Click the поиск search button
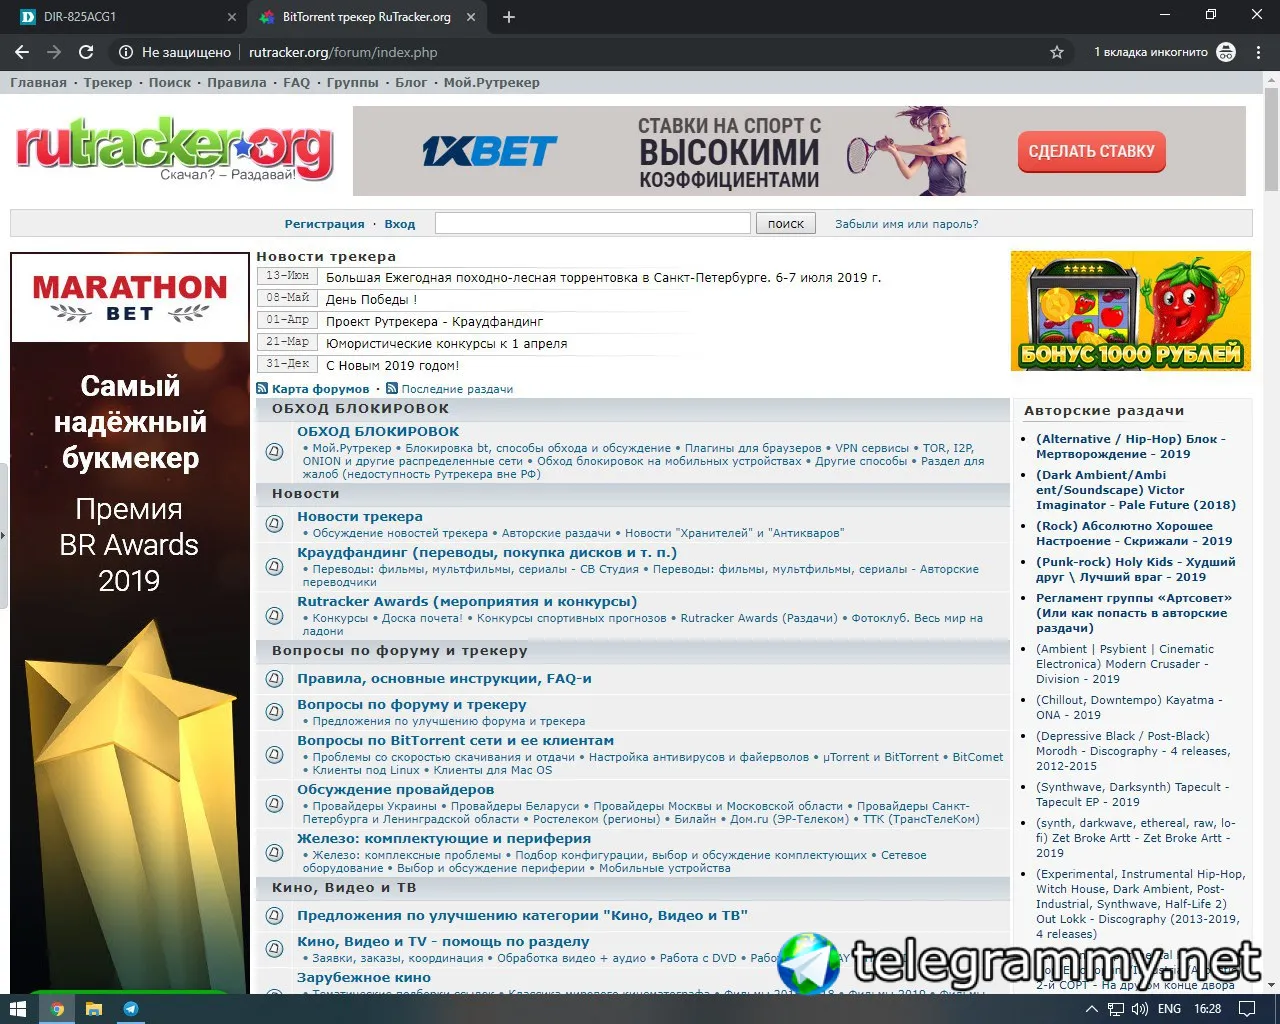This screenshot has width=1280, height=1024. tap(786, 224)
